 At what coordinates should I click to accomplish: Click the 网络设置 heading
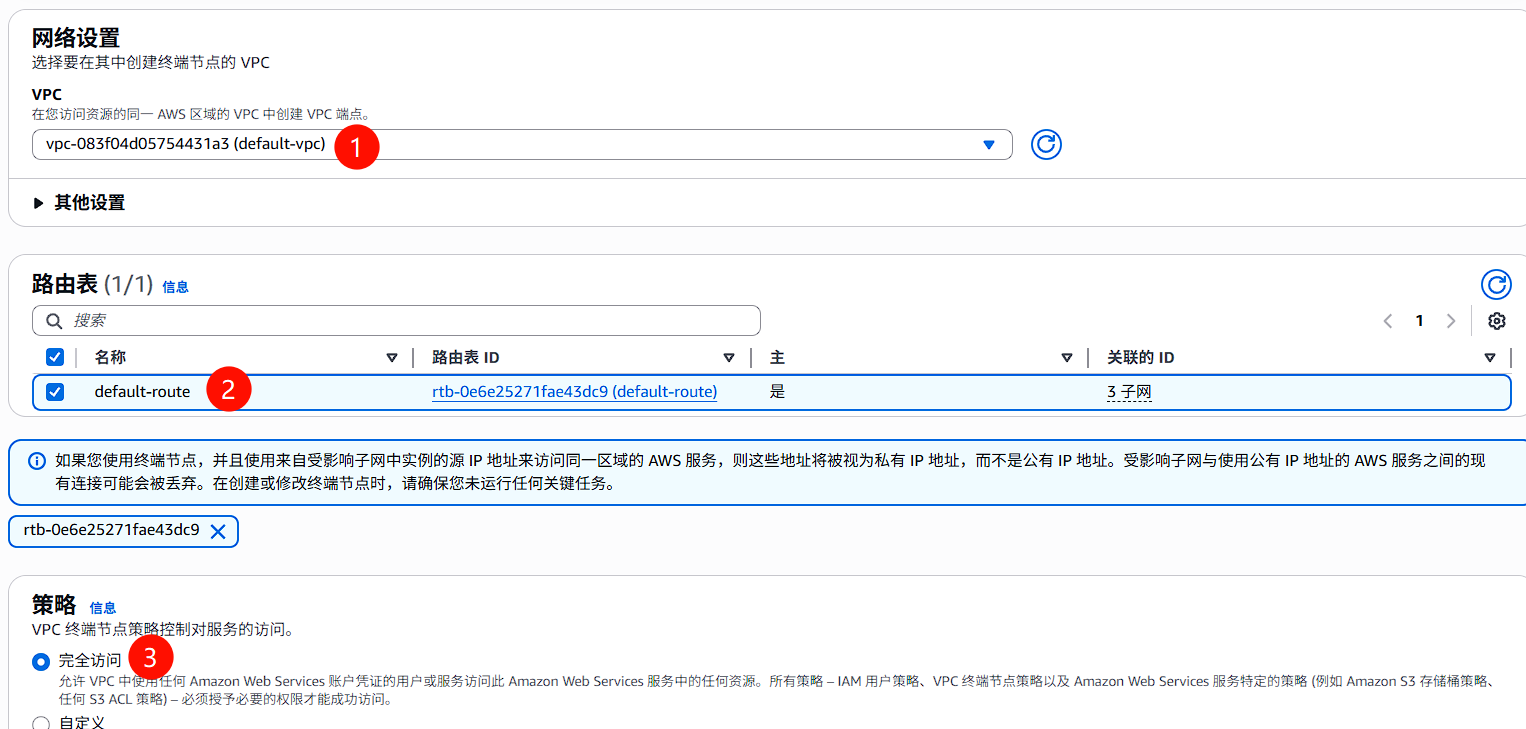click(x=76, y=38)
